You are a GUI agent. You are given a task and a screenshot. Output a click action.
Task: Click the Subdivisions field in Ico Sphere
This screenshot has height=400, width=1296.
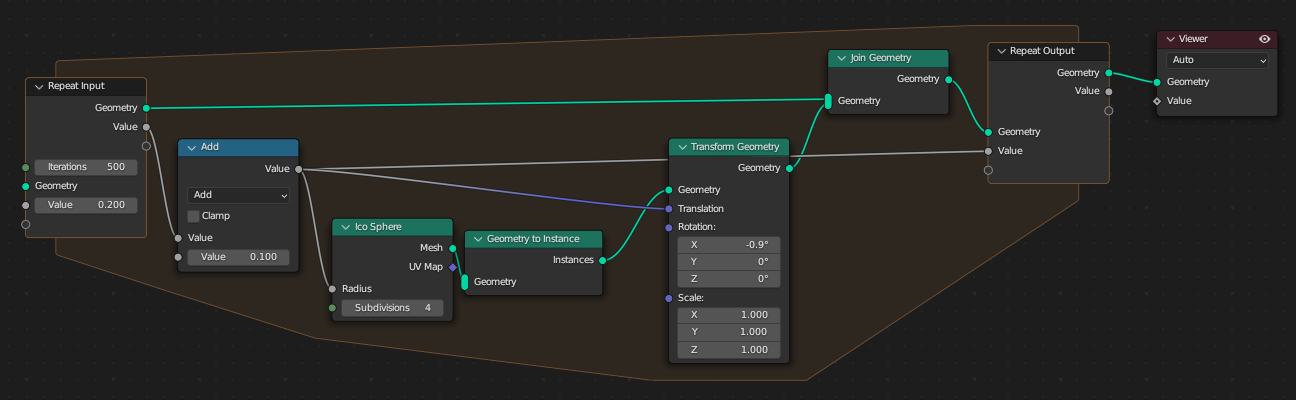(x=392, y=308)
